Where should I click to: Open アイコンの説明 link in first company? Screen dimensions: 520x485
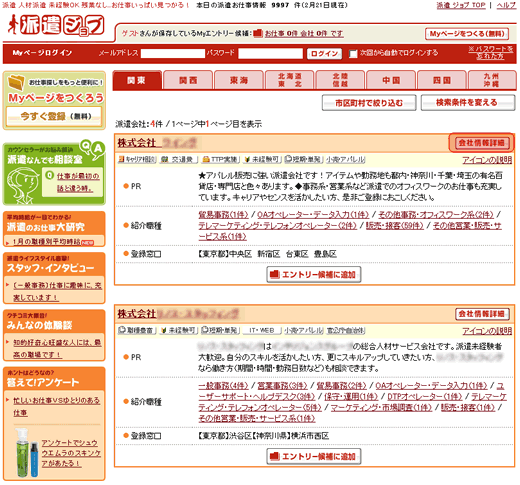click(x=487, y=160)
